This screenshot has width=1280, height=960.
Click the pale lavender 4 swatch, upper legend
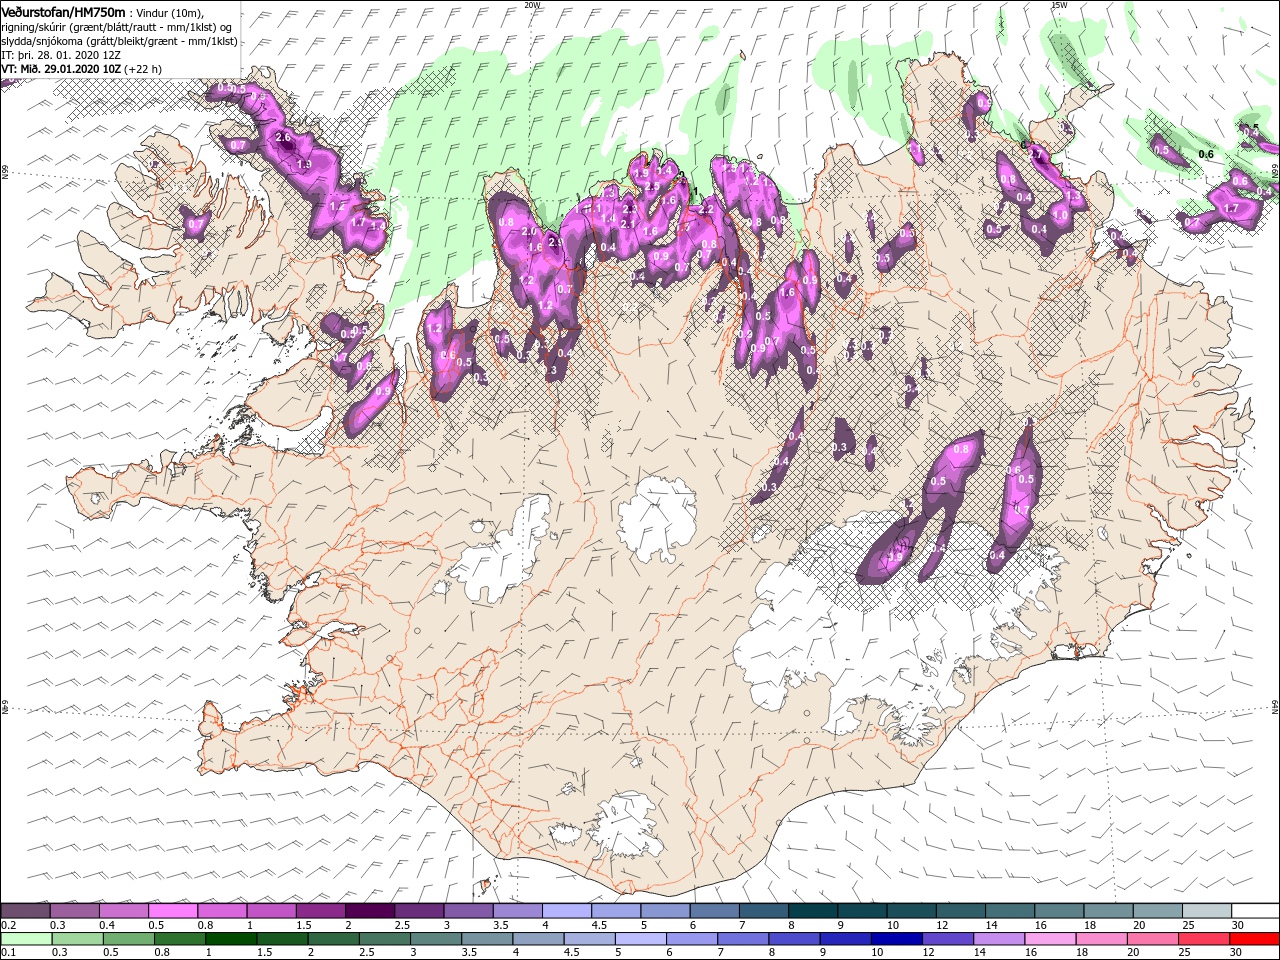(x=567, y=911)
